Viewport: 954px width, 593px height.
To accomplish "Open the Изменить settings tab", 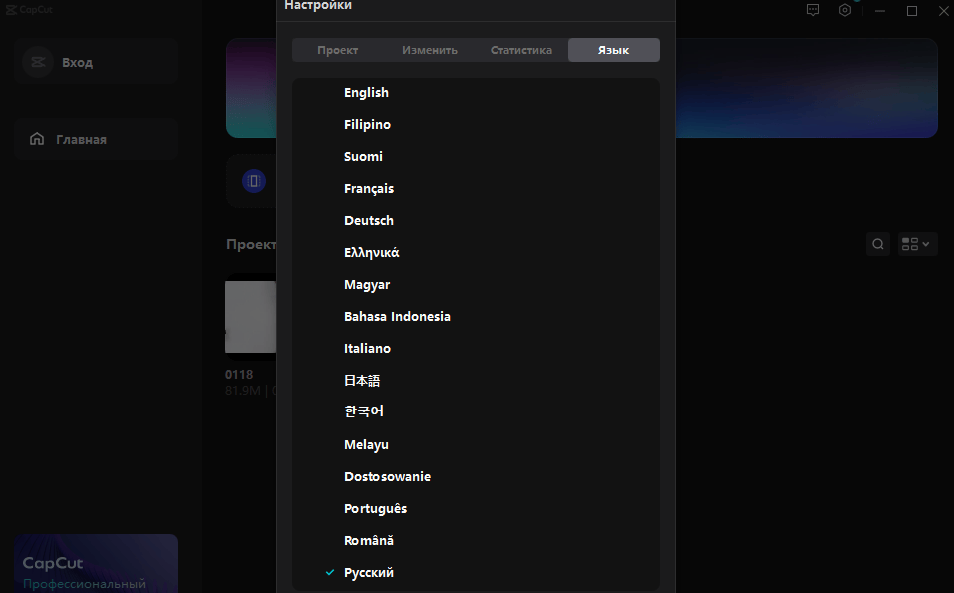I will [x=430, y=50].
